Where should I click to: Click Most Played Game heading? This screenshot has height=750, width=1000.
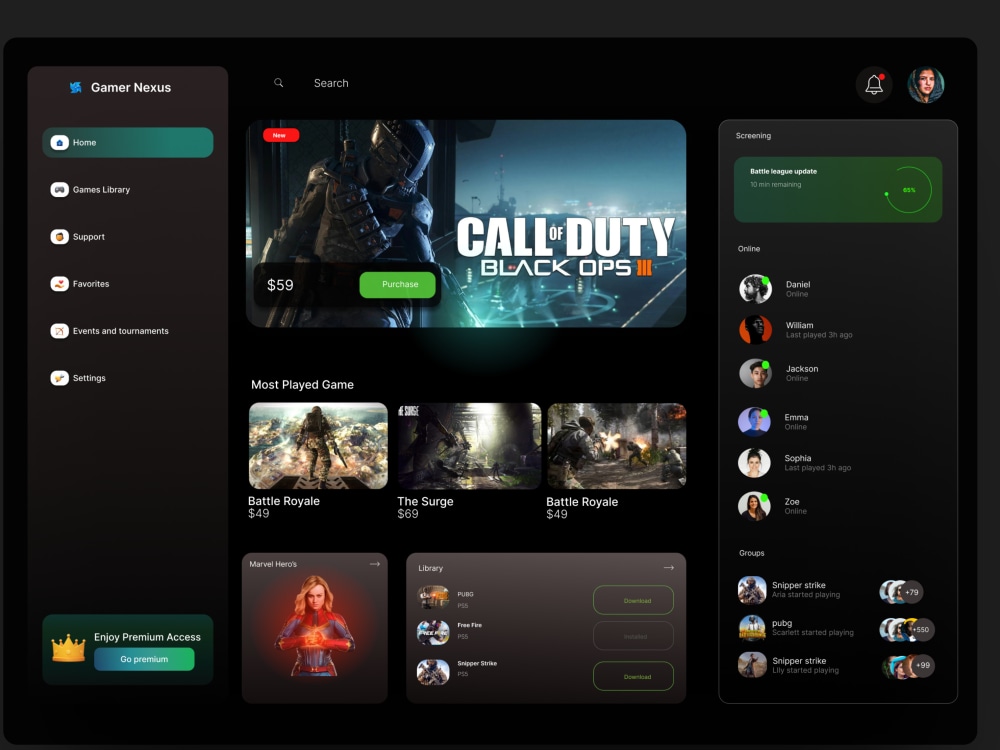tap(302, 385)
